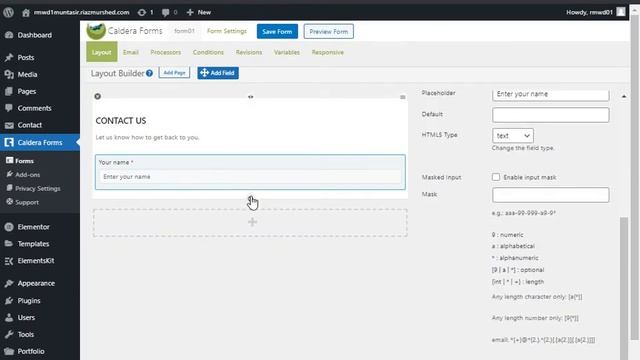Image resolution: width=640 pixels, height=360 pixels.
Task: Click the column split handle icon
Action: coord(251,97)
